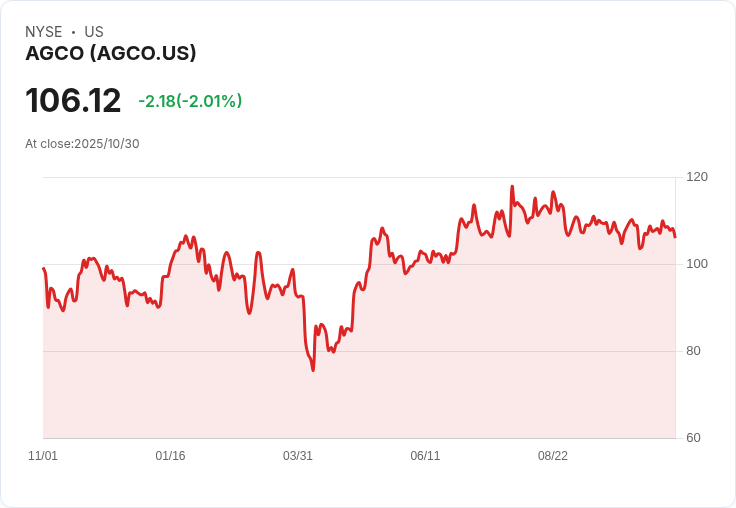The width and height of the screenshot is (736, 508).
Task: Click the US market label
Action: (x=94, y=32)
